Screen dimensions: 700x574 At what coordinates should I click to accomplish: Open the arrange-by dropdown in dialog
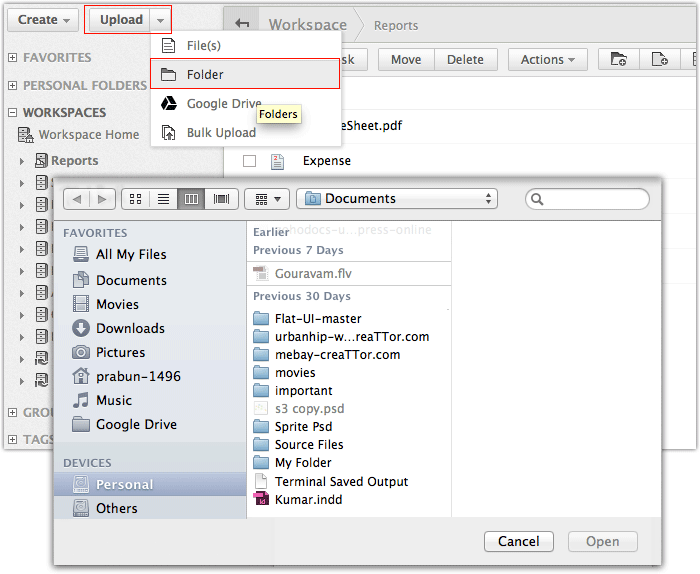pyautogui.click(x=267, y=199)
